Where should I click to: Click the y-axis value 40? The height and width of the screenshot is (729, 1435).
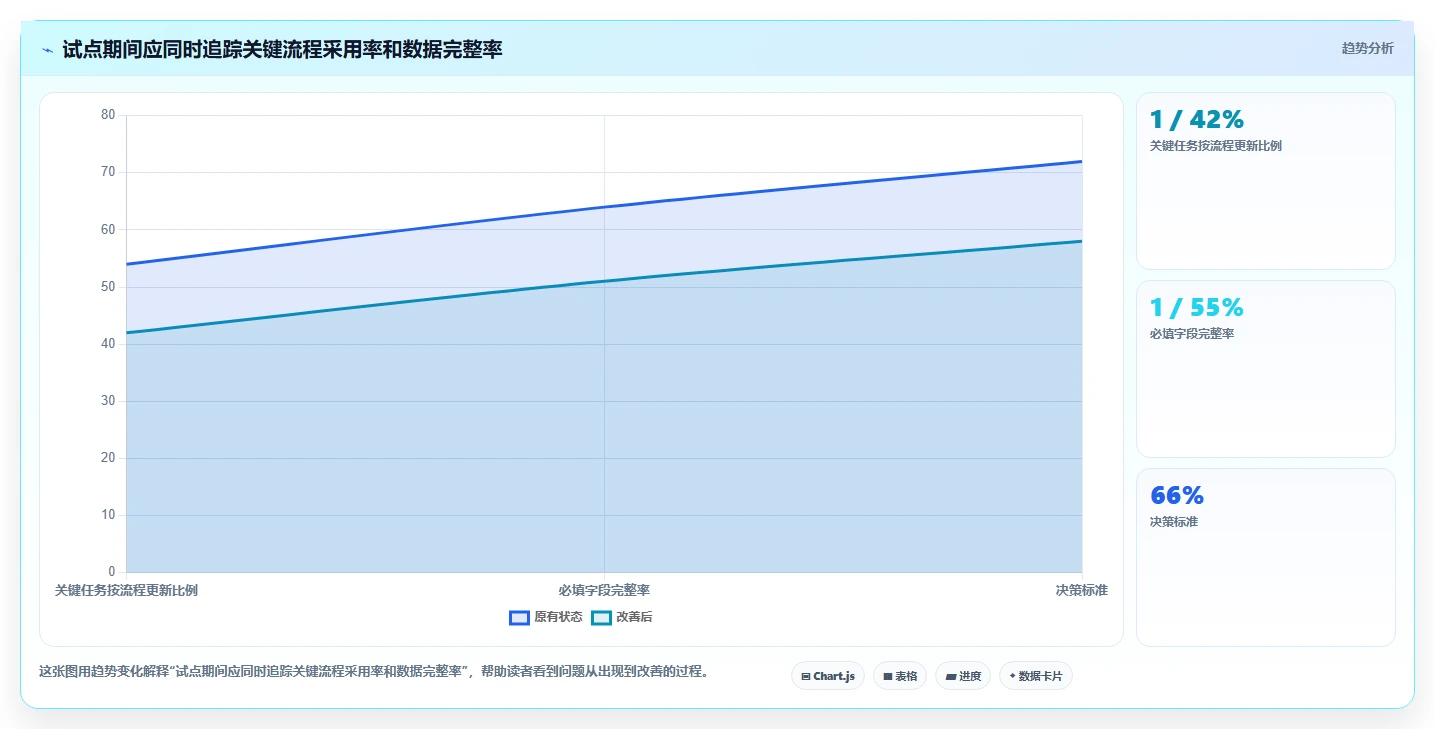(x=108, y=344)
